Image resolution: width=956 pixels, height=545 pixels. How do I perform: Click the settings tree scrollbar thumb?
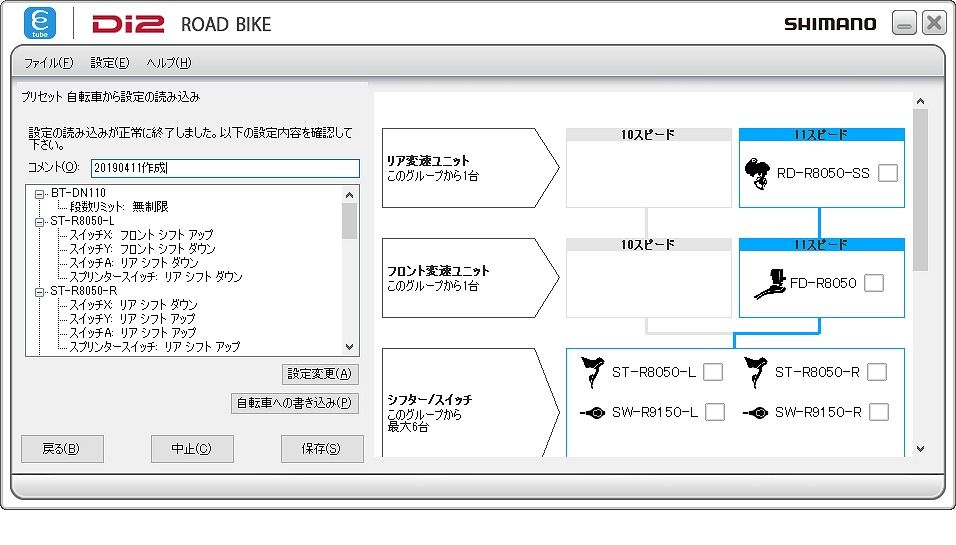pyautogui.click(x=349, y=221)
